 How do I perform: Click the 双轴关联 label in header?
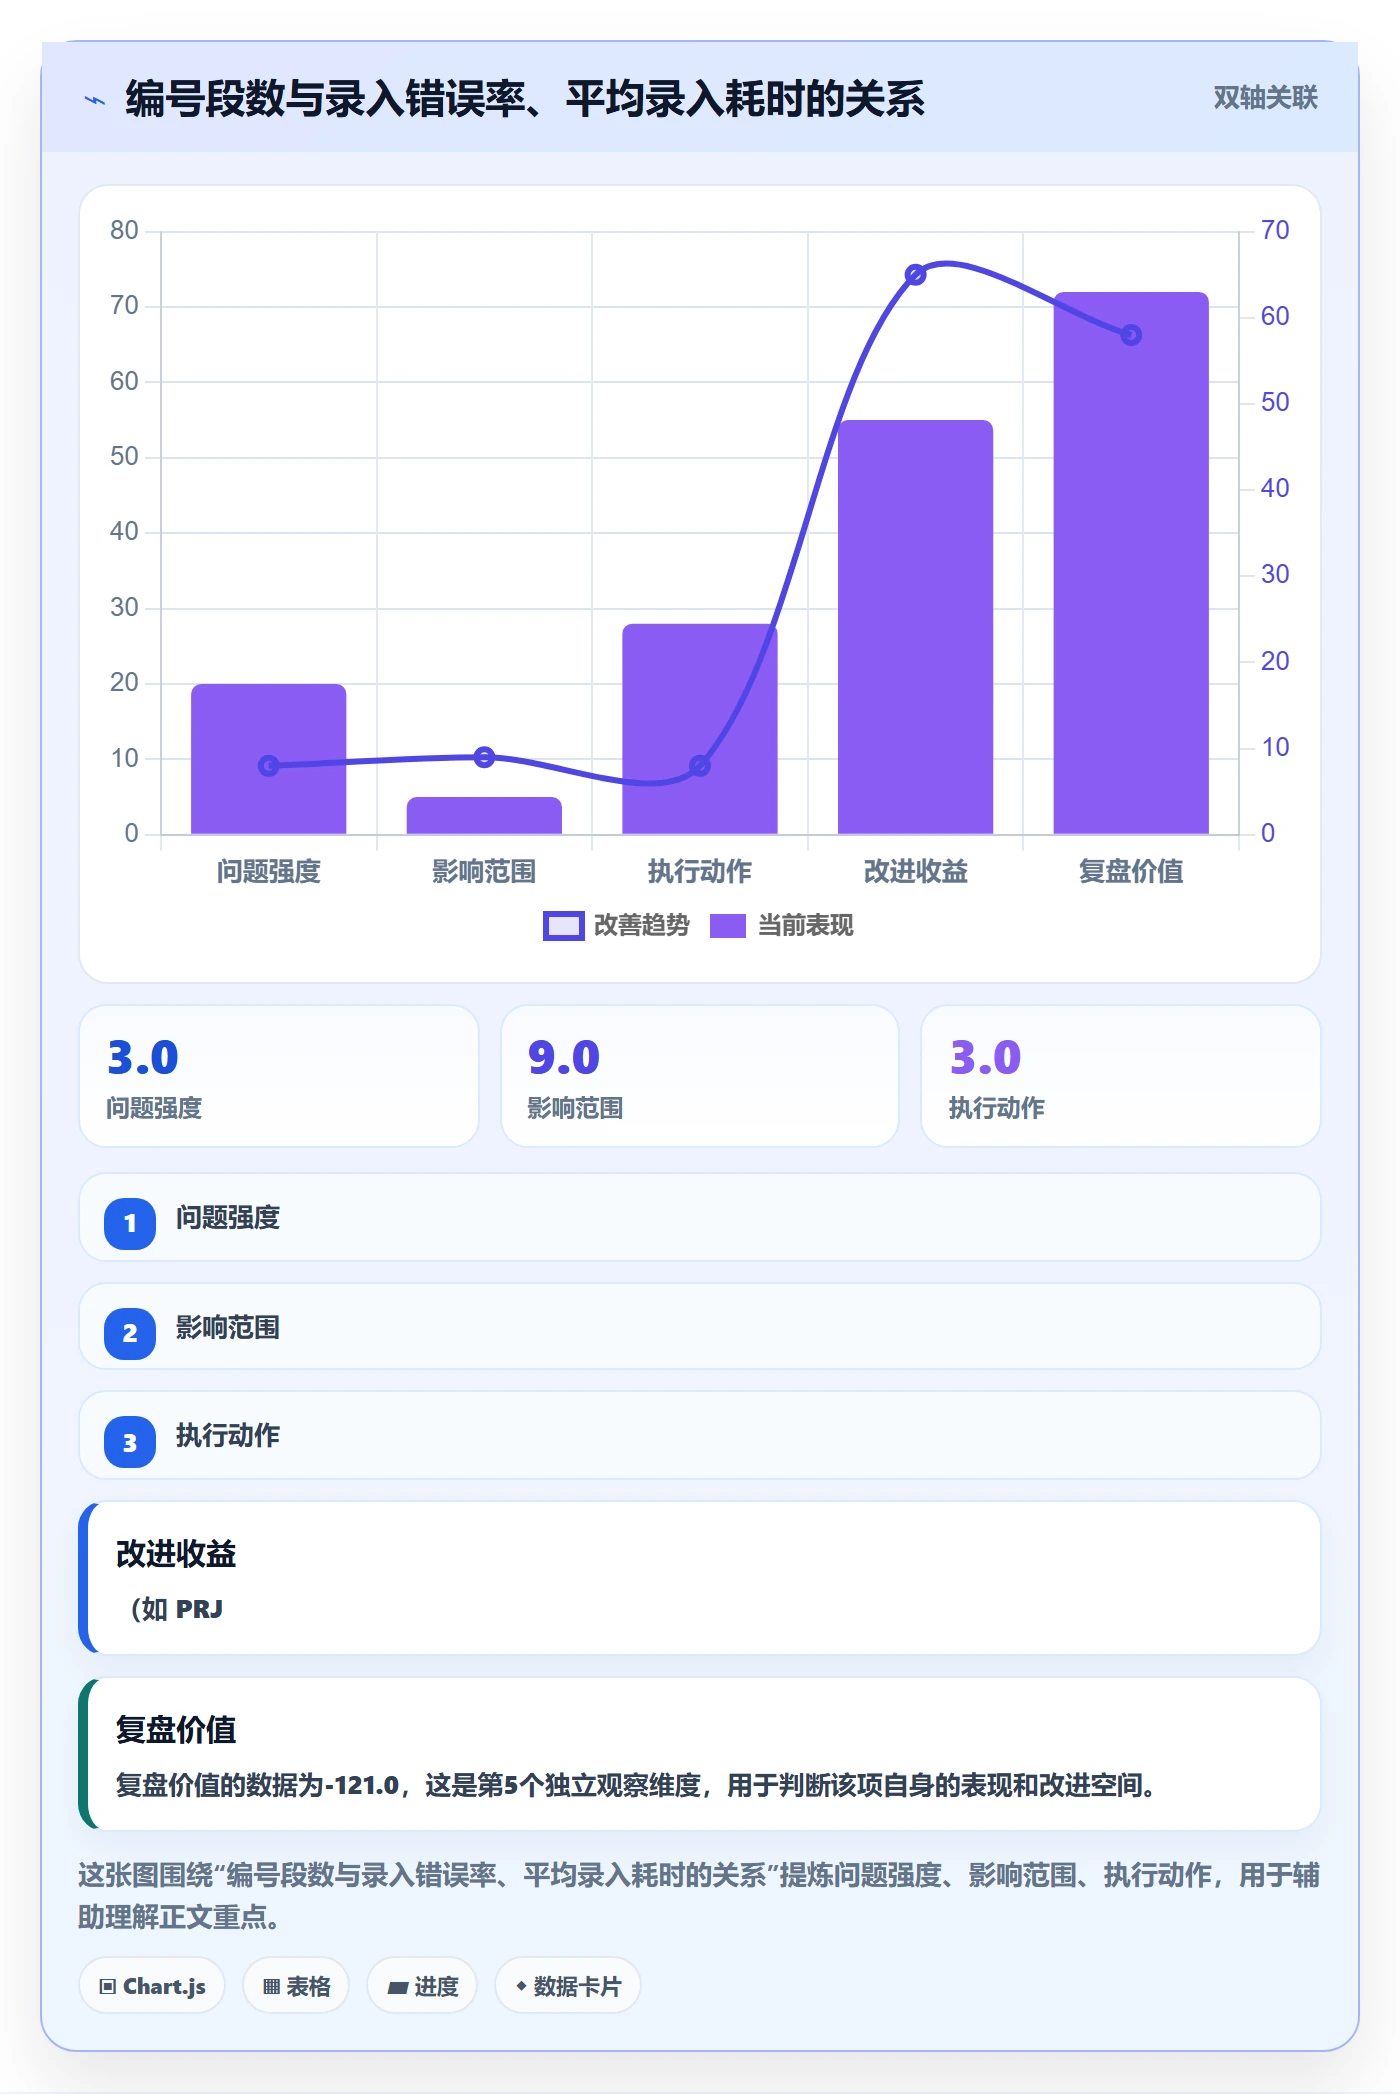(x=1265, y=98)
